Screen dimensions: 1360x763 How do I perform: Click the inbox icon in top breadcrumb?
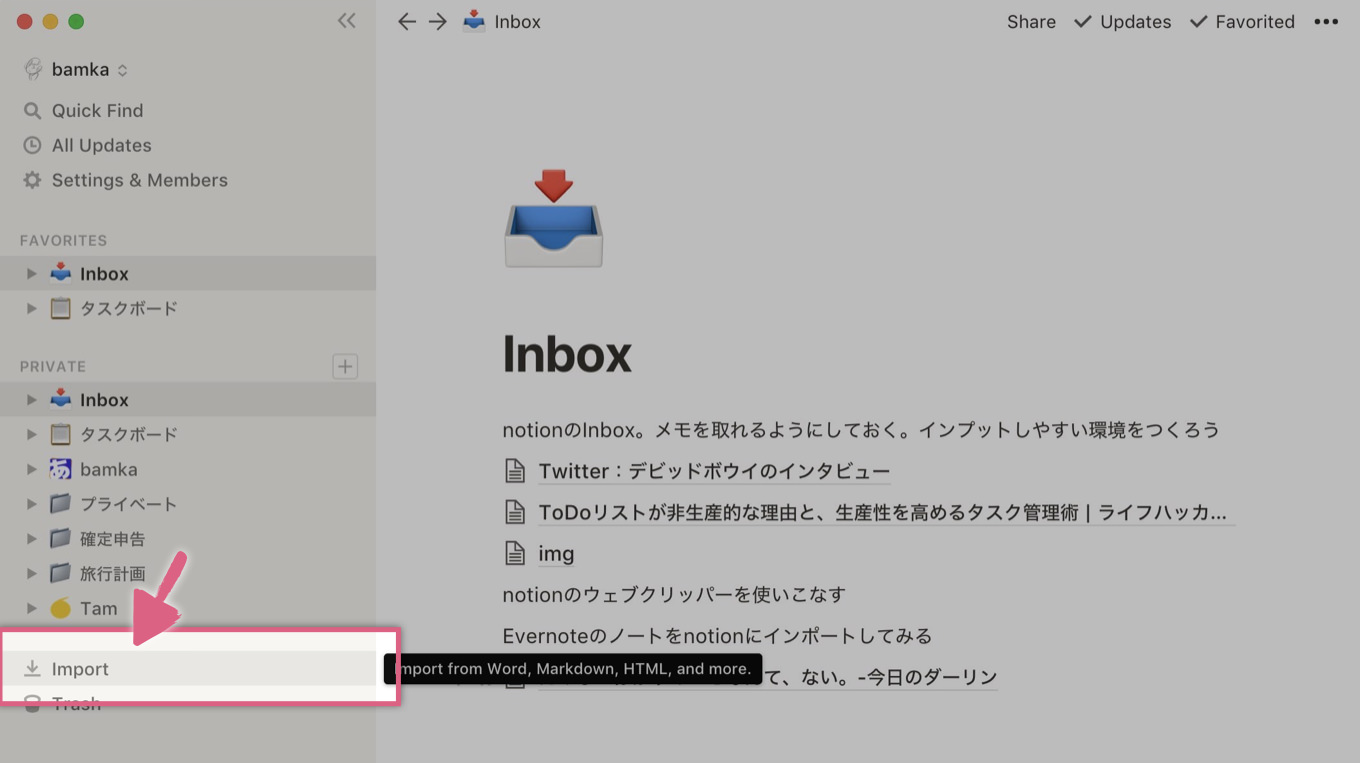coord(474,21)
